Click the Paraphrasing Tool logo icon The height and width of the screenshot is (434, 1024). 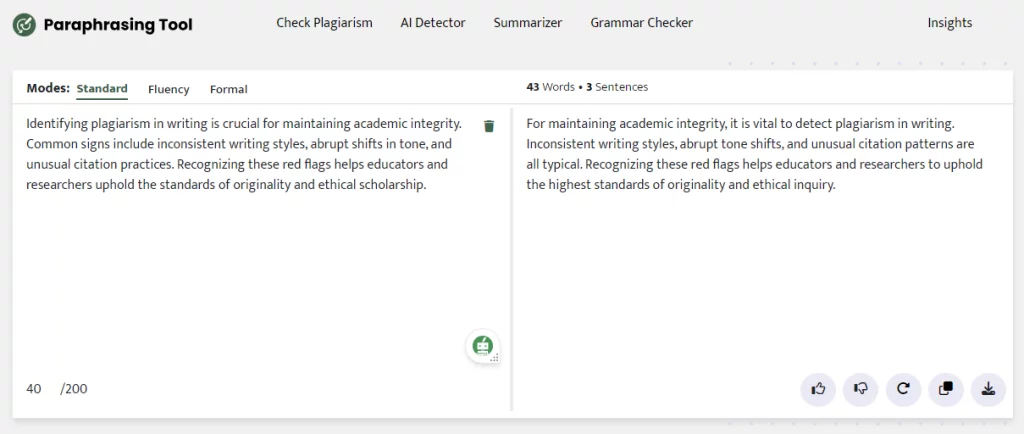pyautogui.click(x=25, y=25)
